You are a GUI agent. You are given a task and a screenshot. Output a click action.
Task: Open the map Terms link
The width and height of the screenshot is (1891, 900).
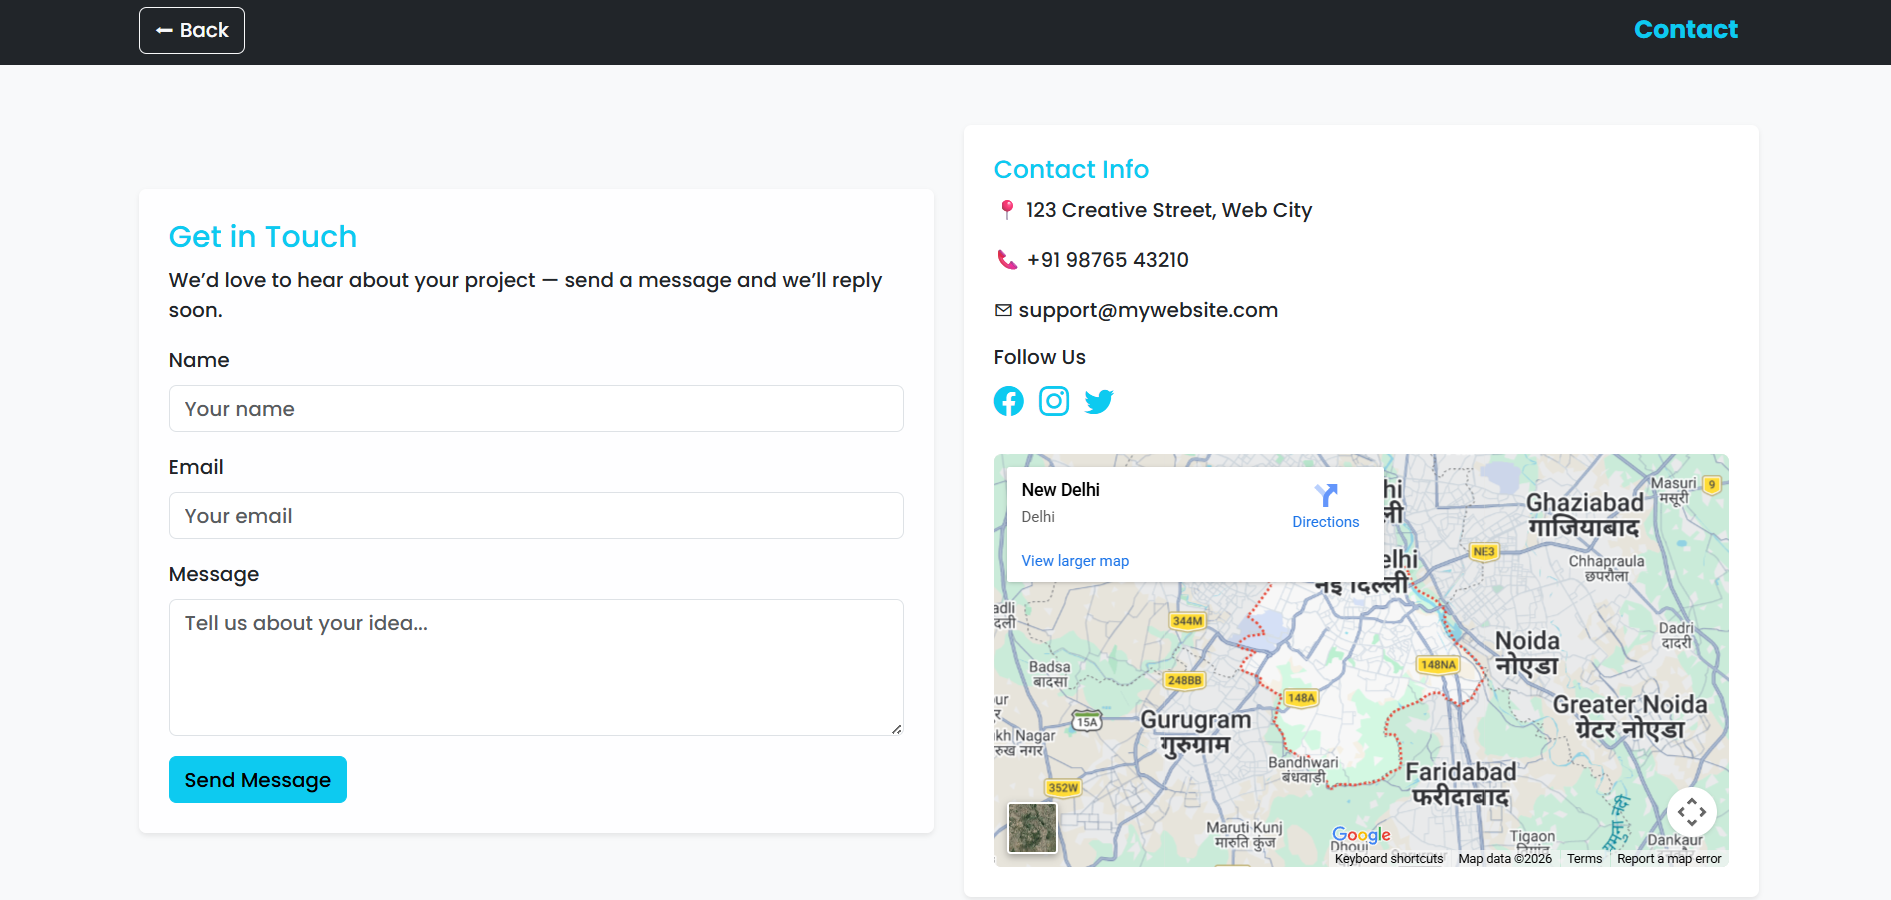point(1584,859)
